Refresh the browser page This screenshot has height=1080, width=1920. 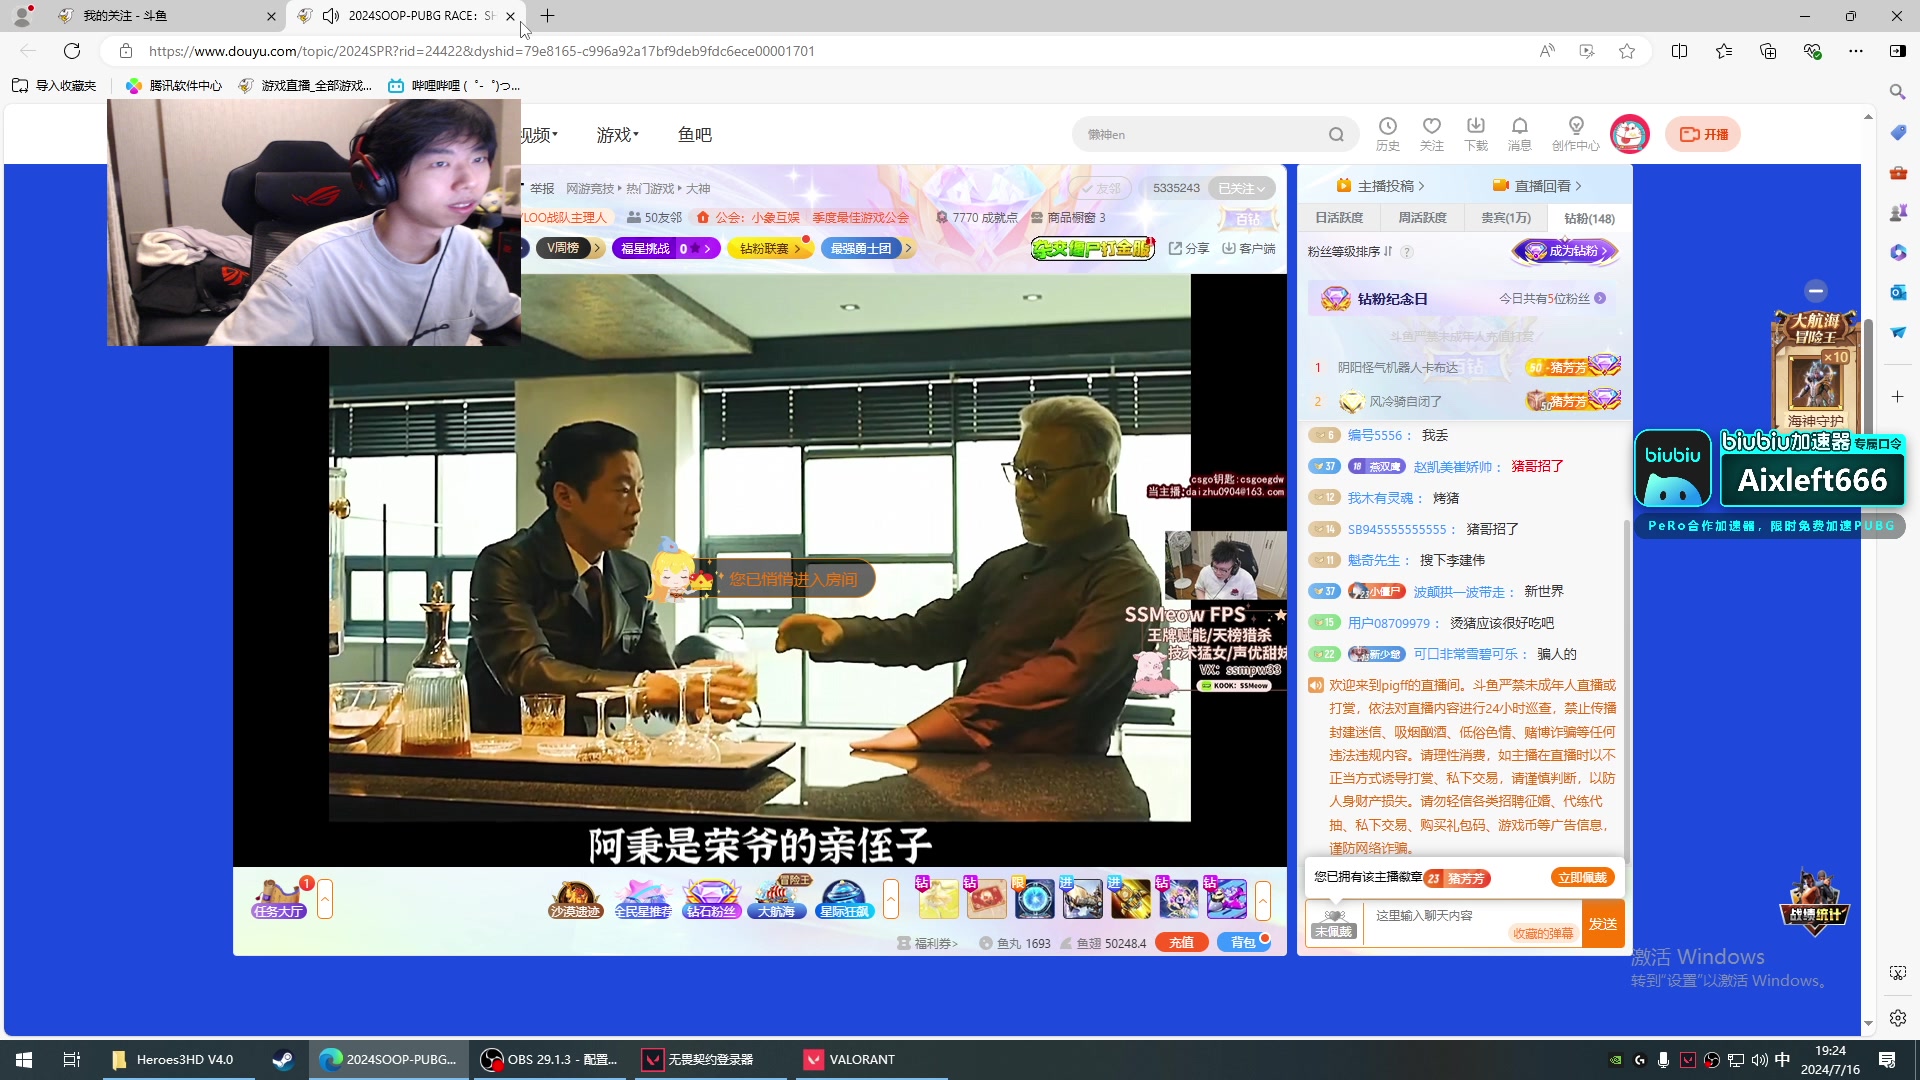coord(72,51)
